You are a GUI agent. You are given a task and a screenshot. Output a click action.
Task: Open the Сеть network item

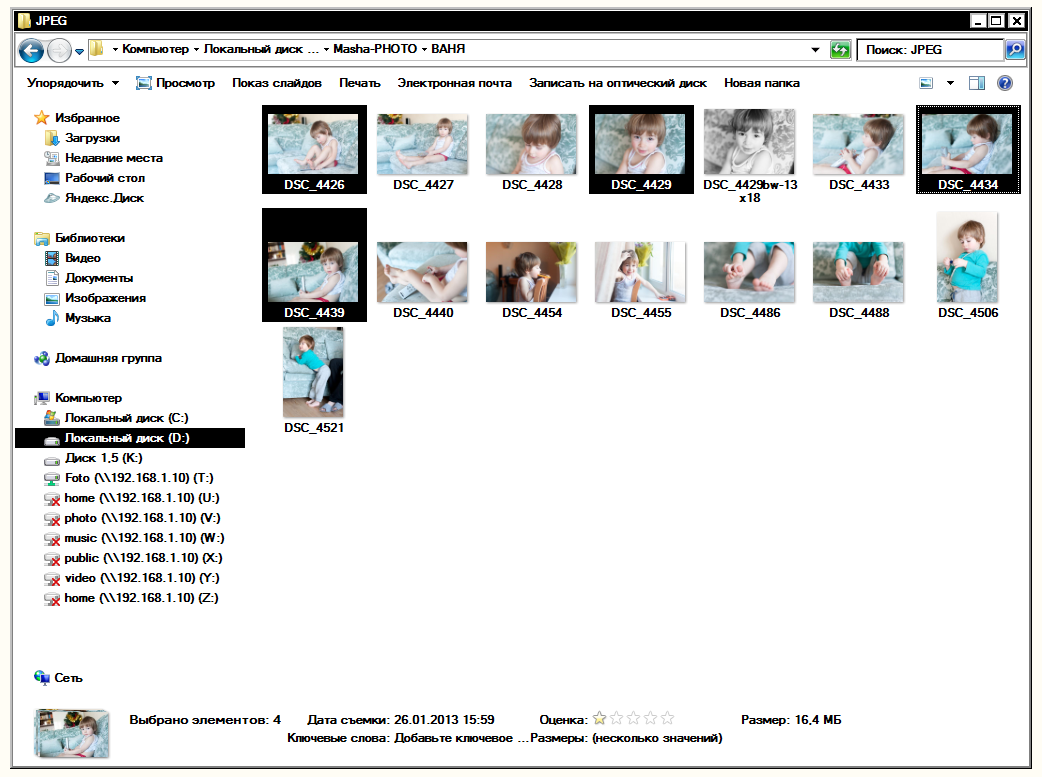(68, 678)
